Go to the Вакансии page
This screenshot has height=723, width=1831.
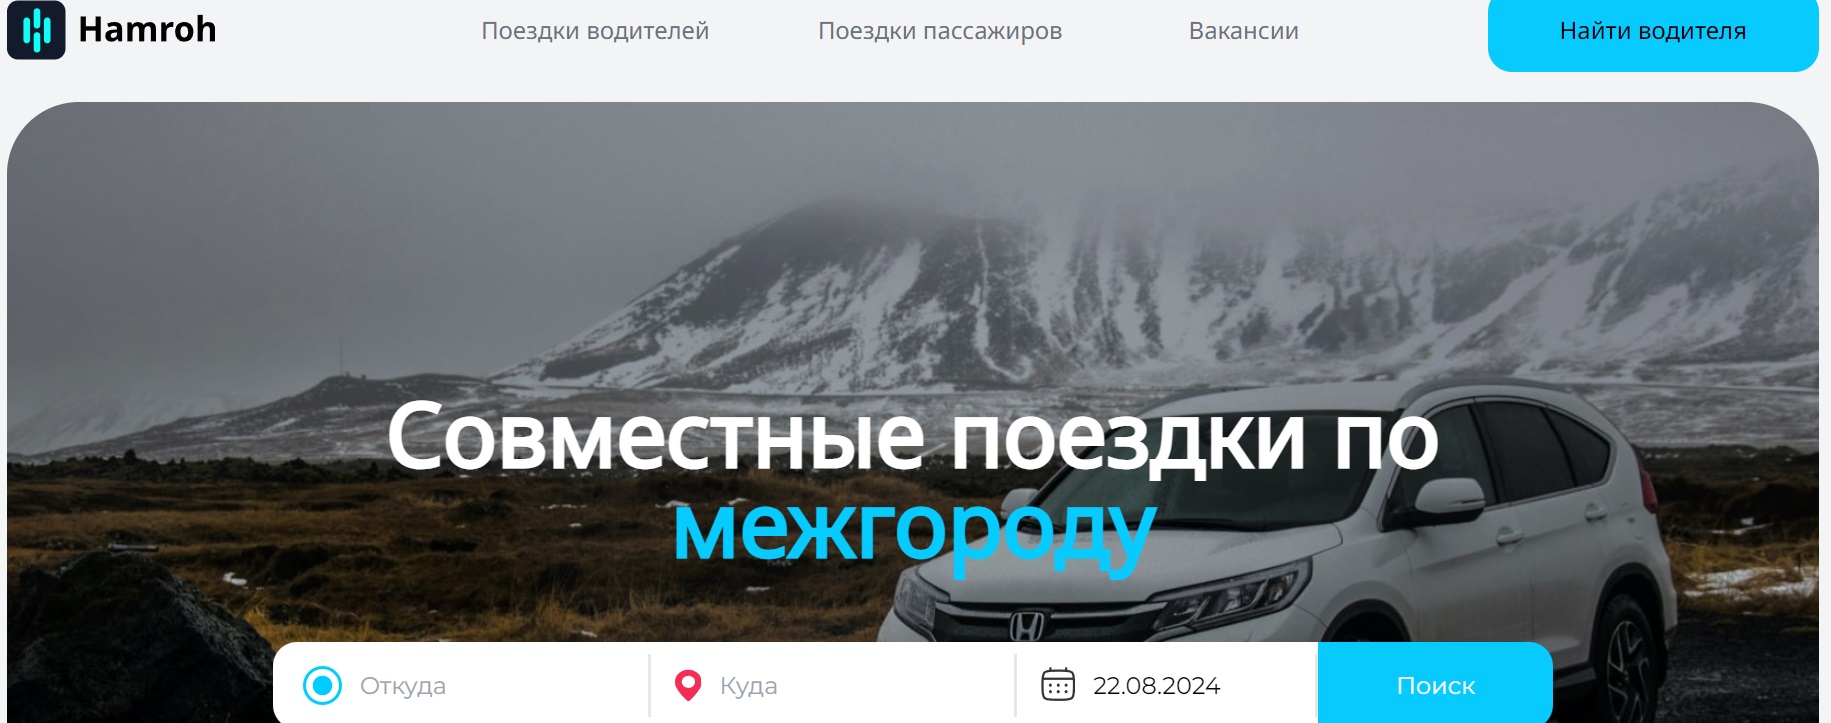pos(1244,31)
